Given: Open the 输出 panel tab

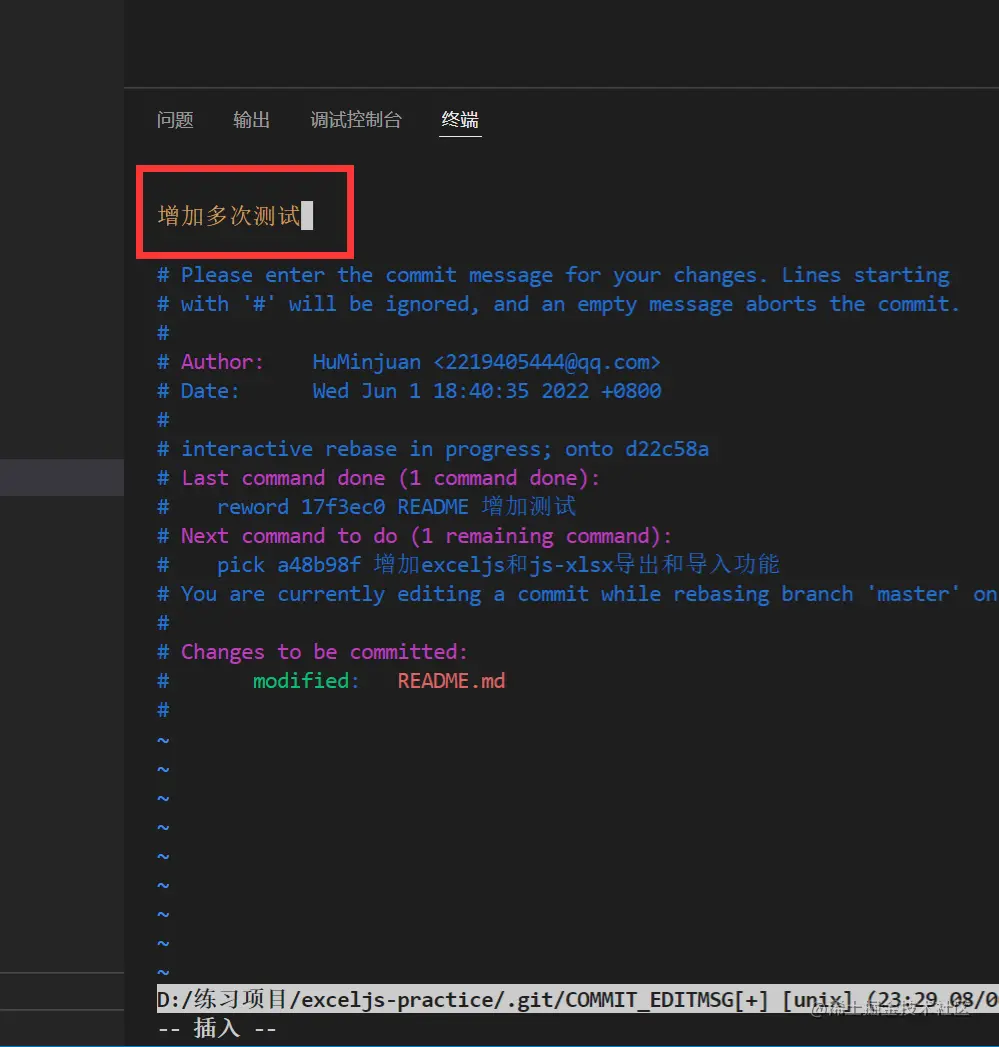Looking at the screenshot, I should click(x=251, y=120).
